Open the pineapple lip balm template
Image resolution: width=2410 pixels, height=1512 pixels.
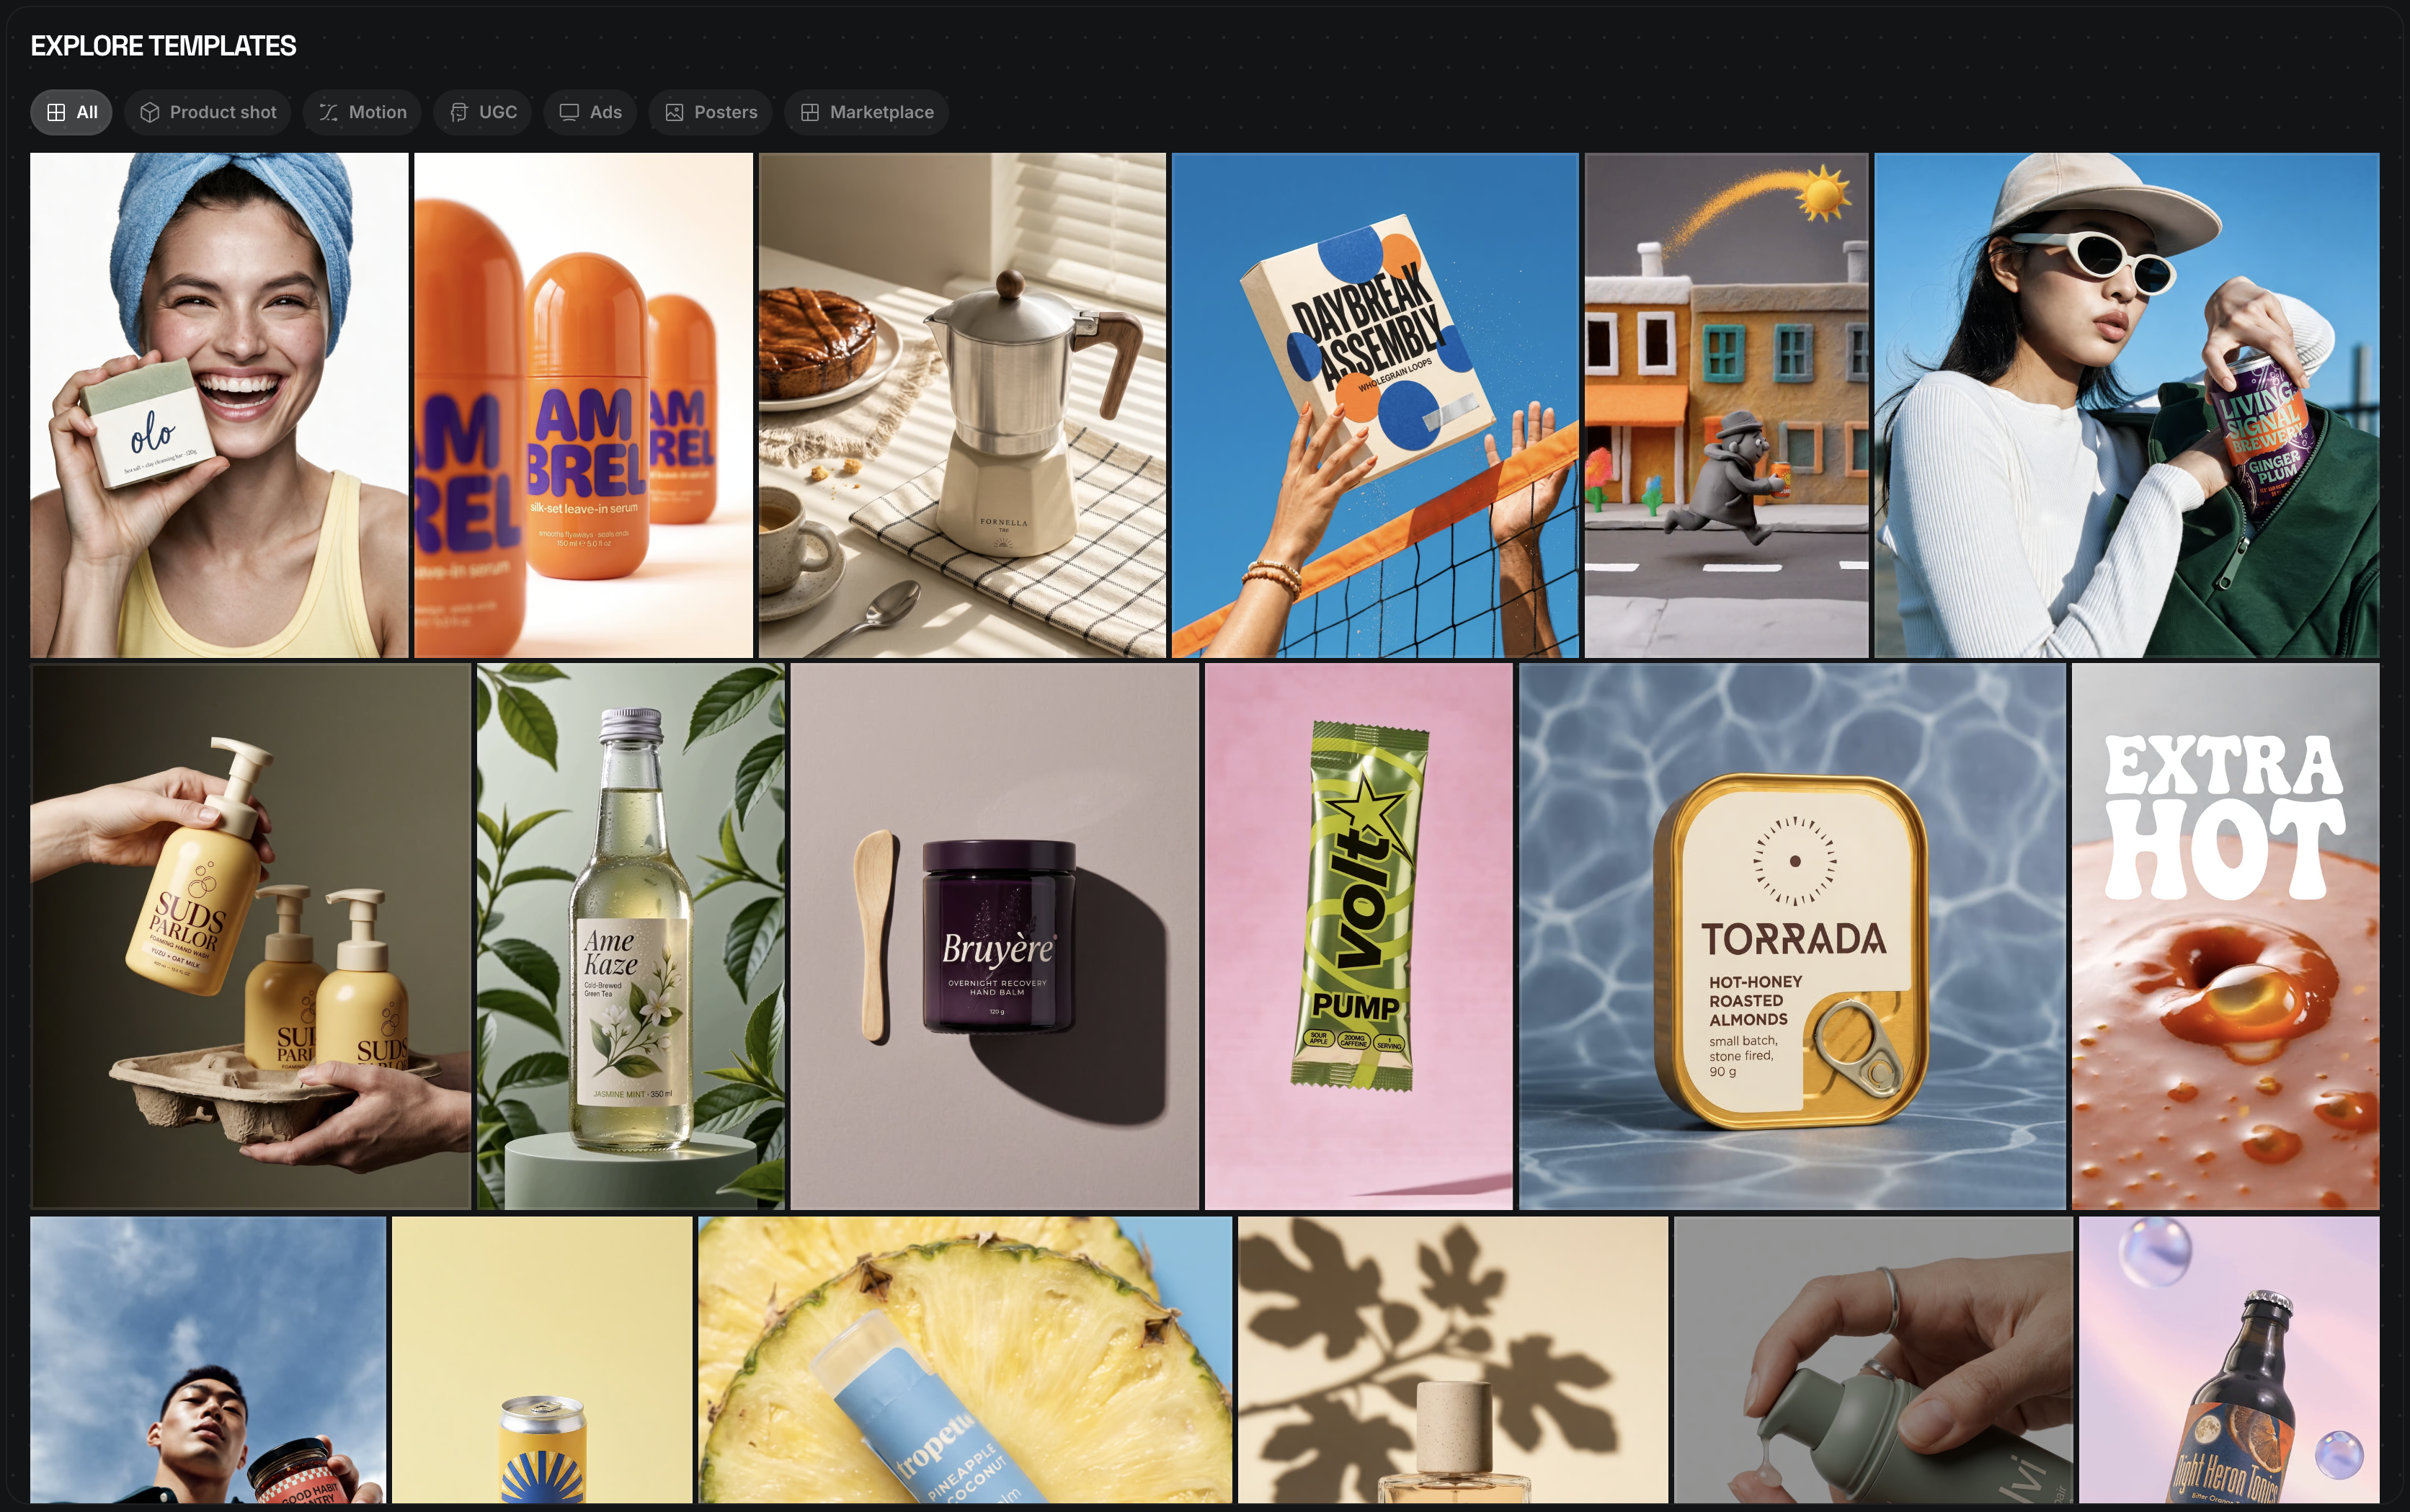[x=965, y=1360]
